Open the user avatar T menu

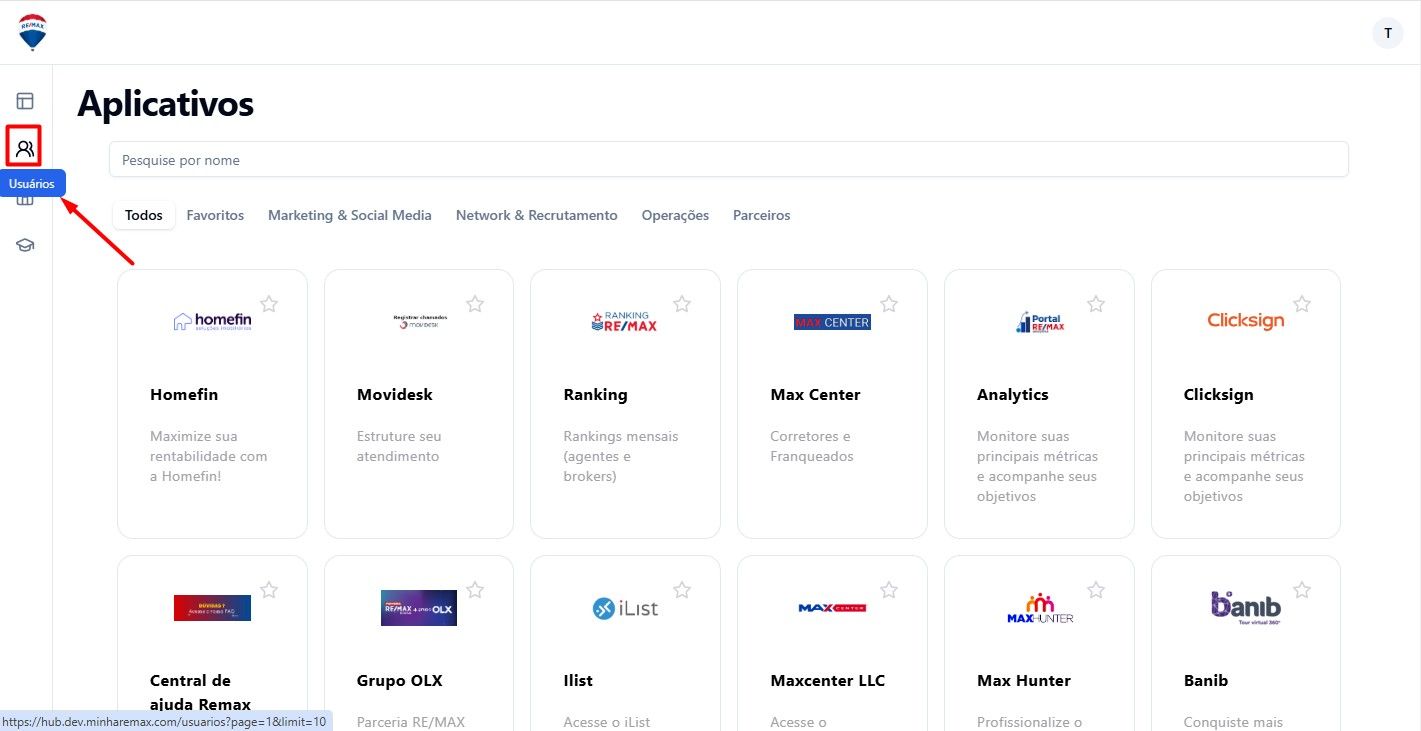tap(1388, 33)
